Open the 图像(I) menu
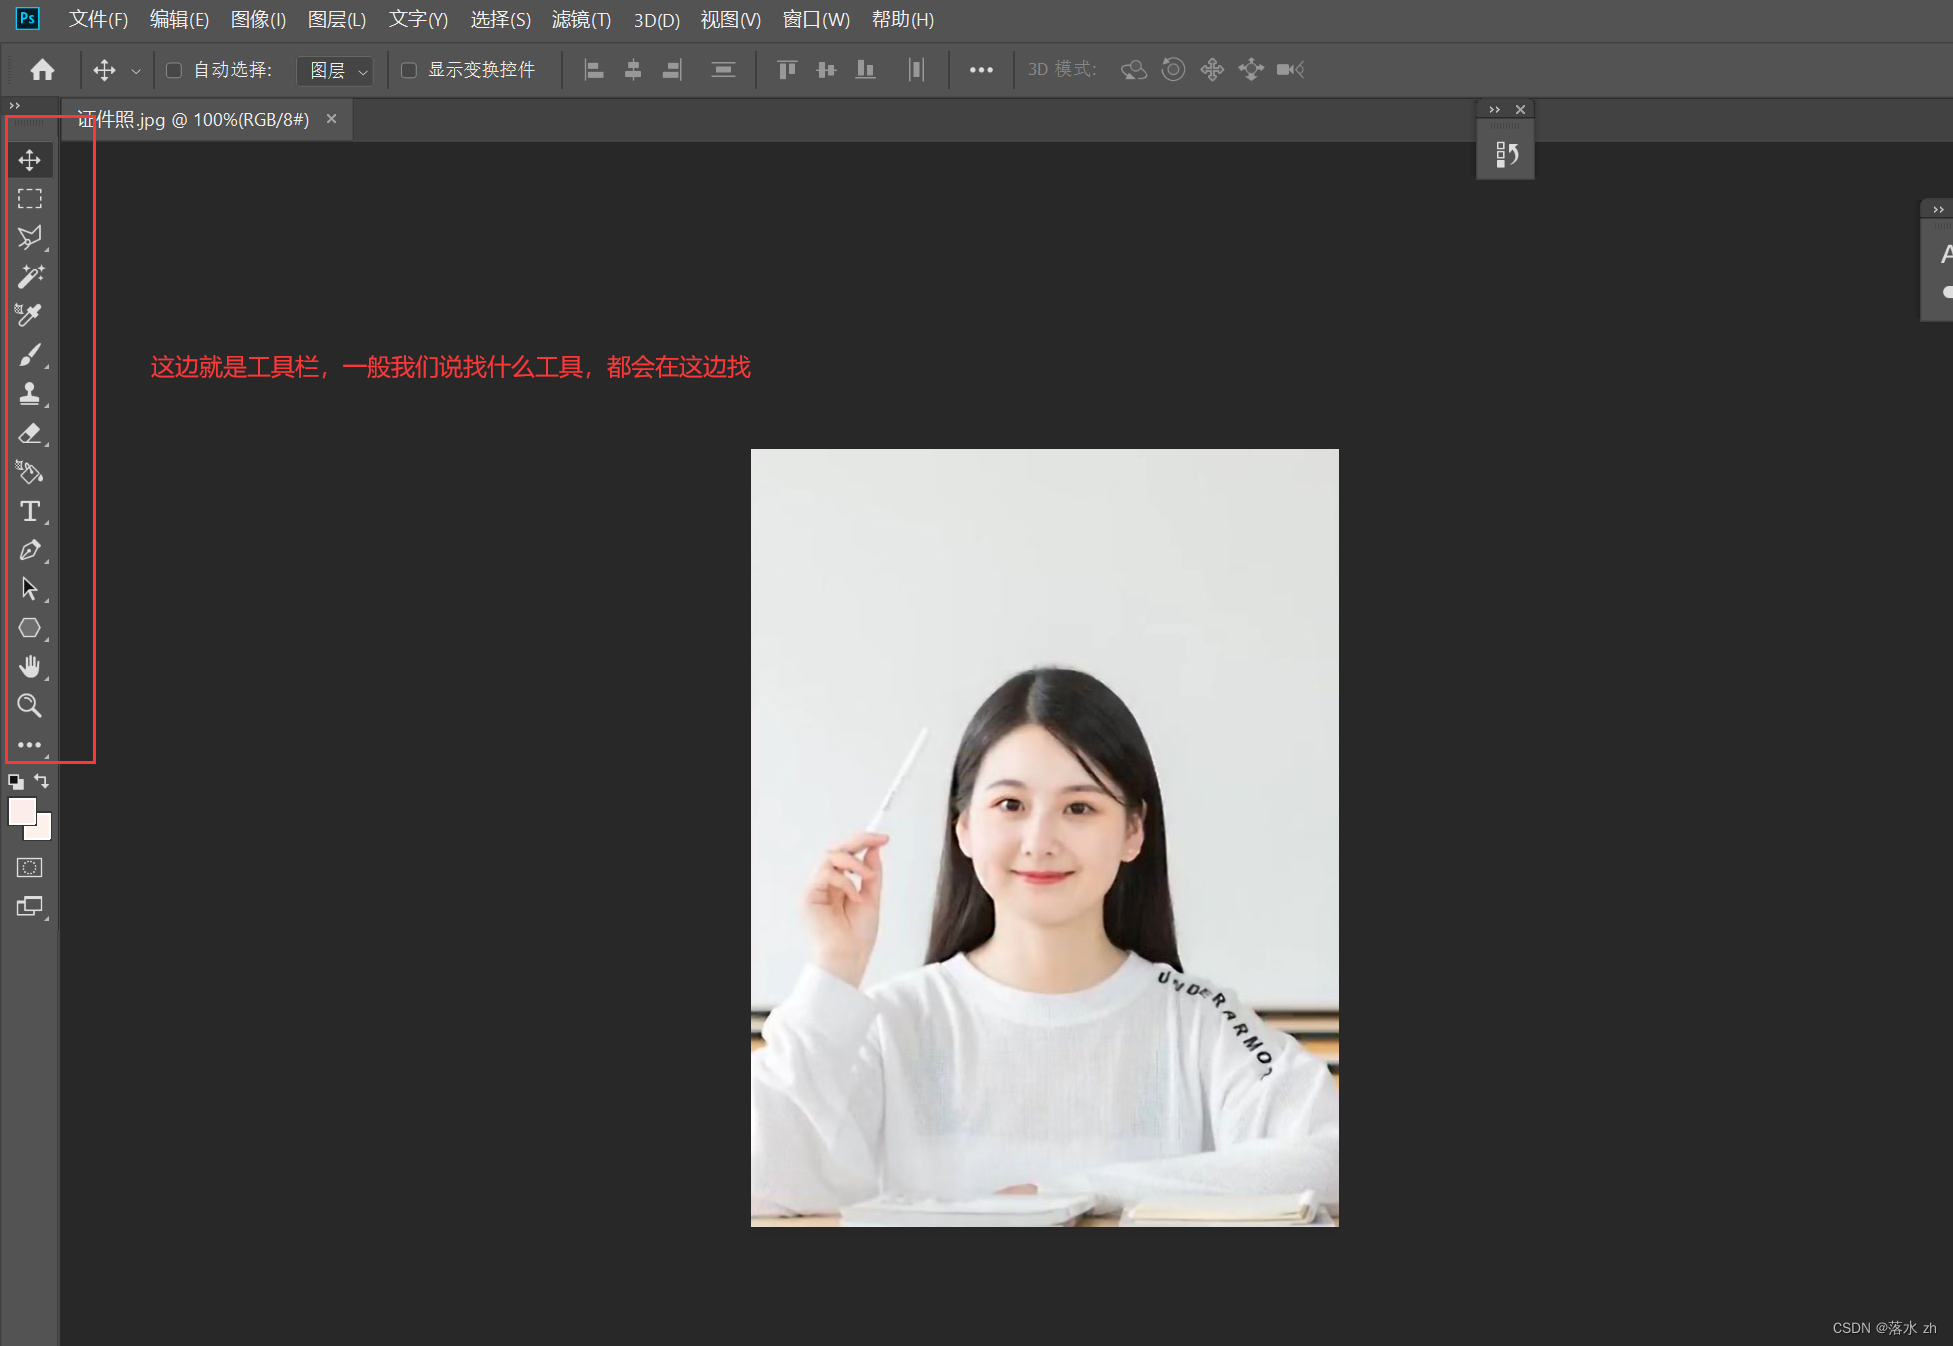 pos(258,20)
